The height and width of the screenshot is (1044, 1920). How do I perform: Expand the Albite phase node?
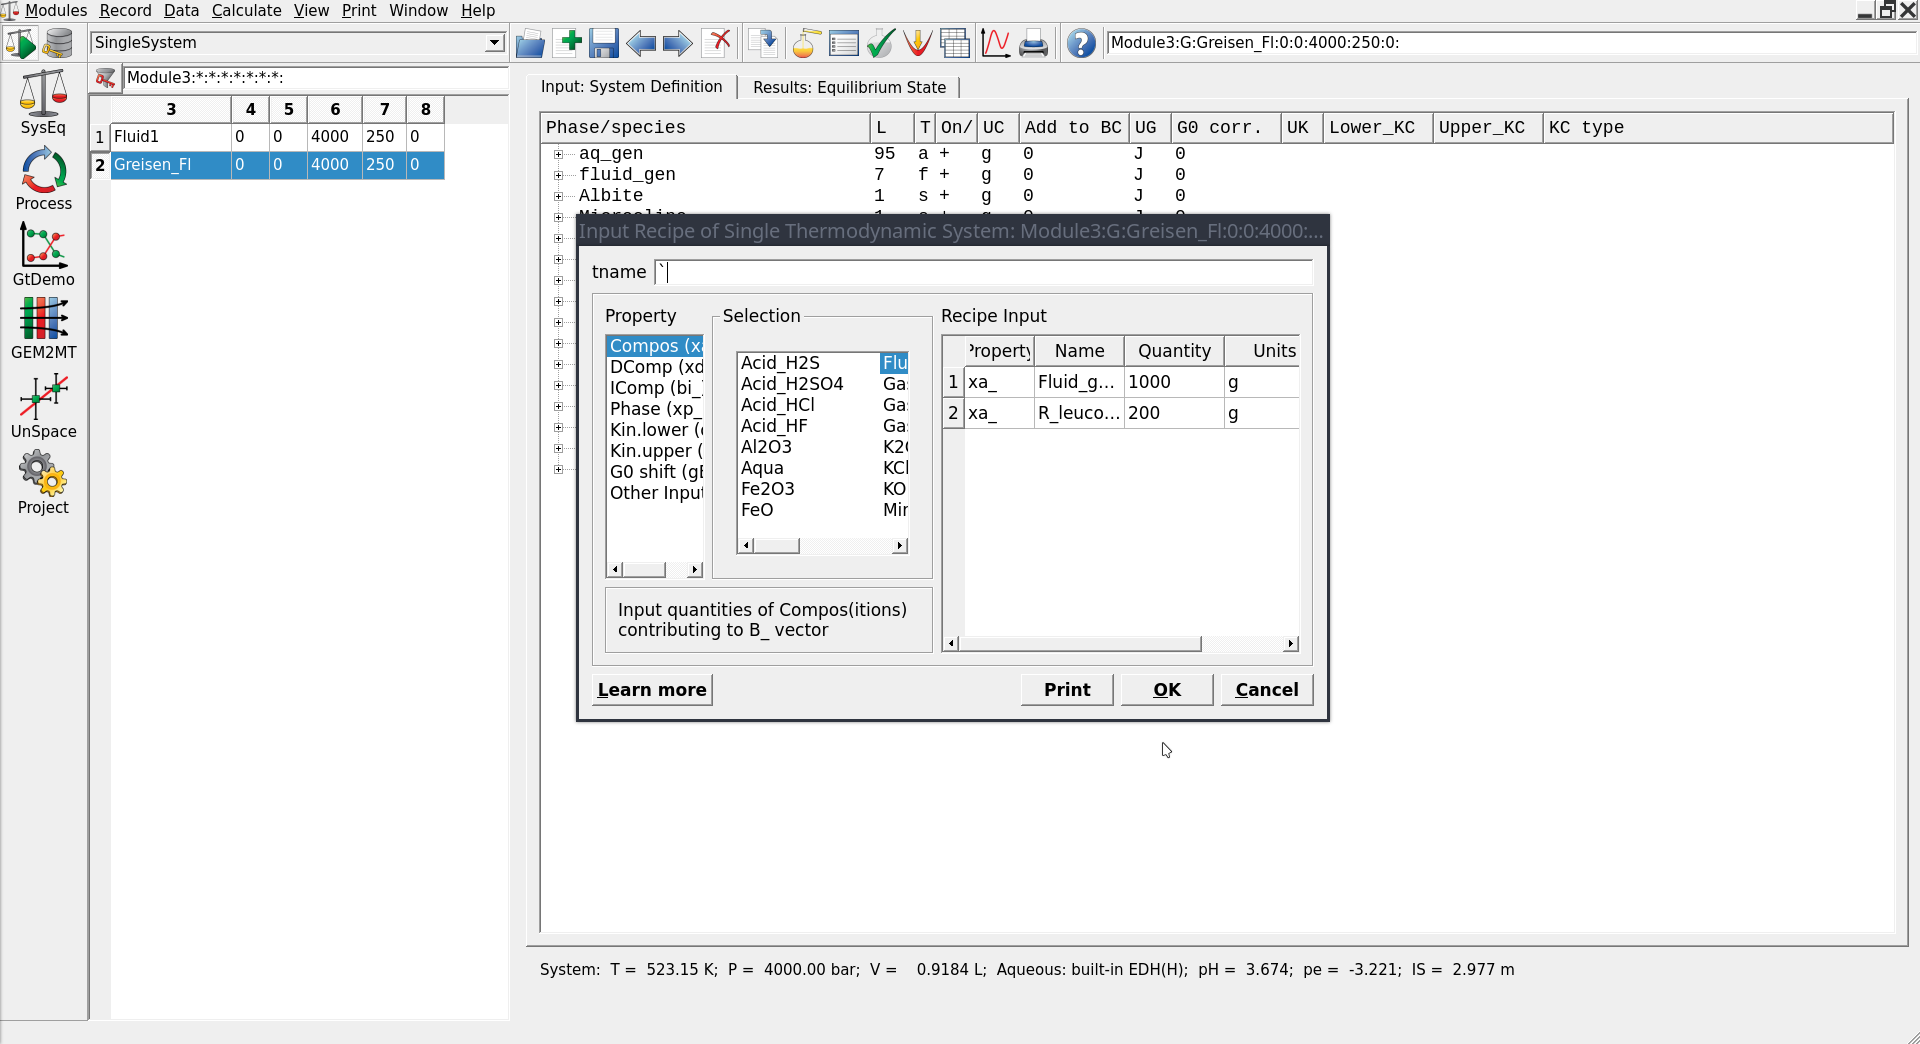558,196
